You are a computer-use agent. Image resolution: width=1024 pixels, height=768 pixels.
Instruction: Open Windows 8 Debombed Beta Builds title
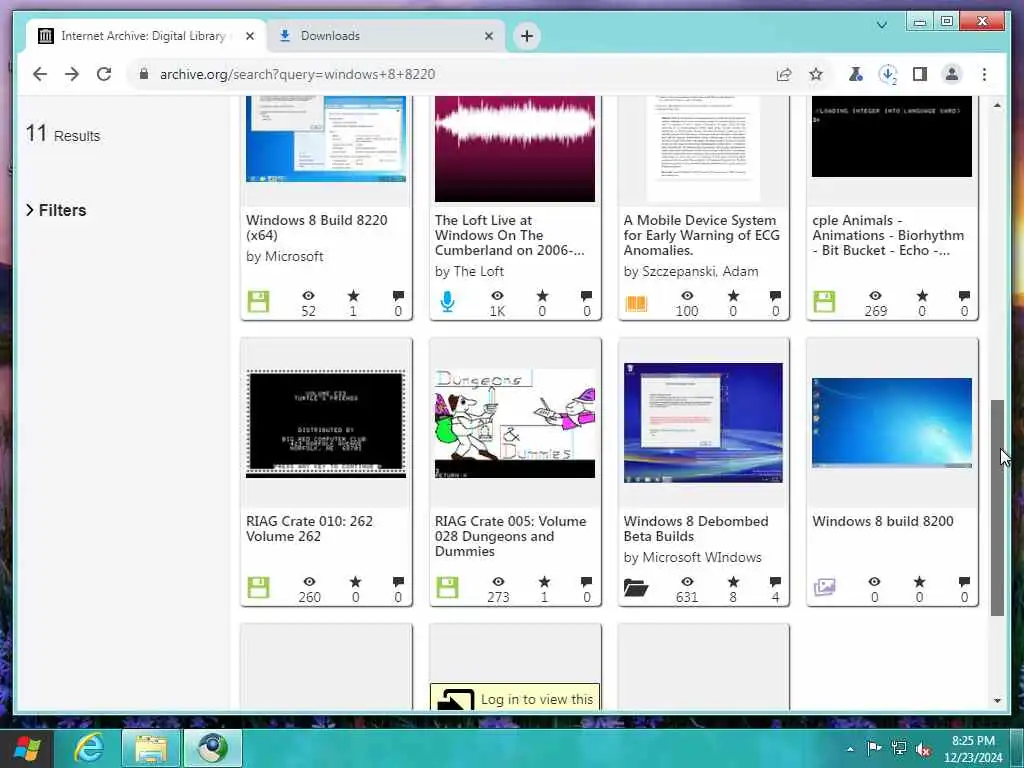(696, 528)
